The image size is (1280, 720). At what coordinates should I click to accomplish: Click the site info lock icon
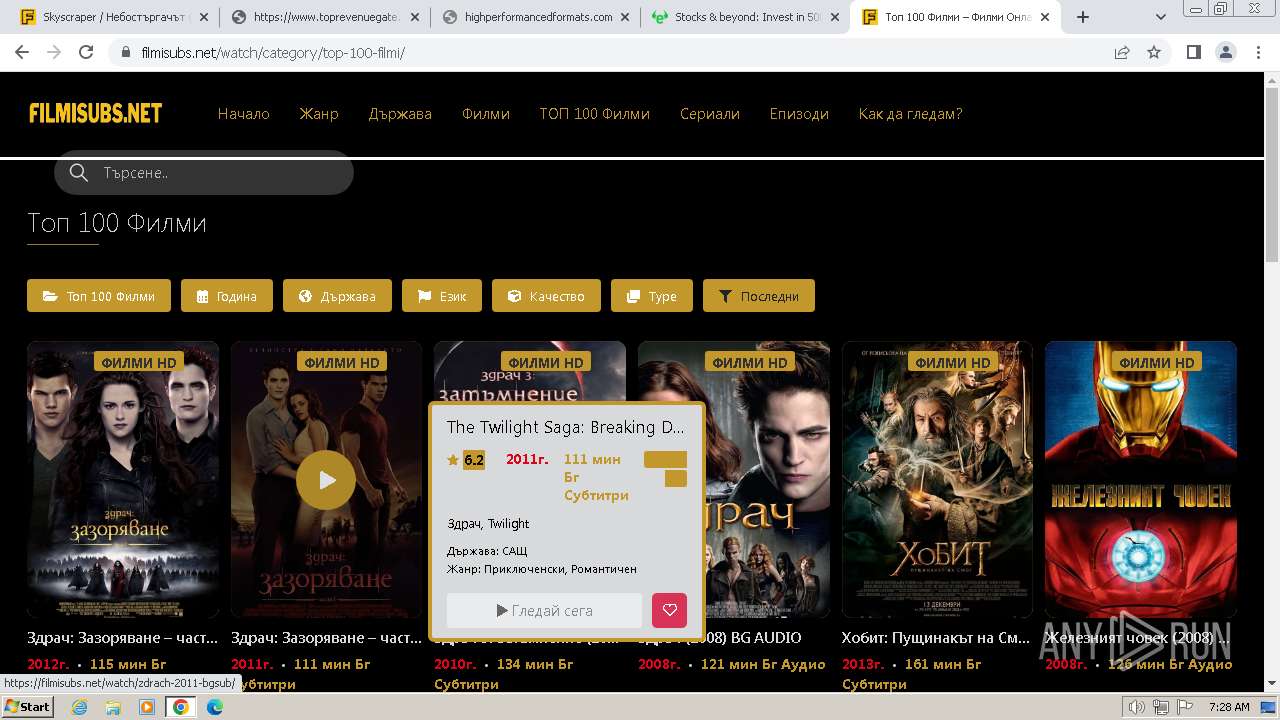pyautogui.click(x=125, y=53)
